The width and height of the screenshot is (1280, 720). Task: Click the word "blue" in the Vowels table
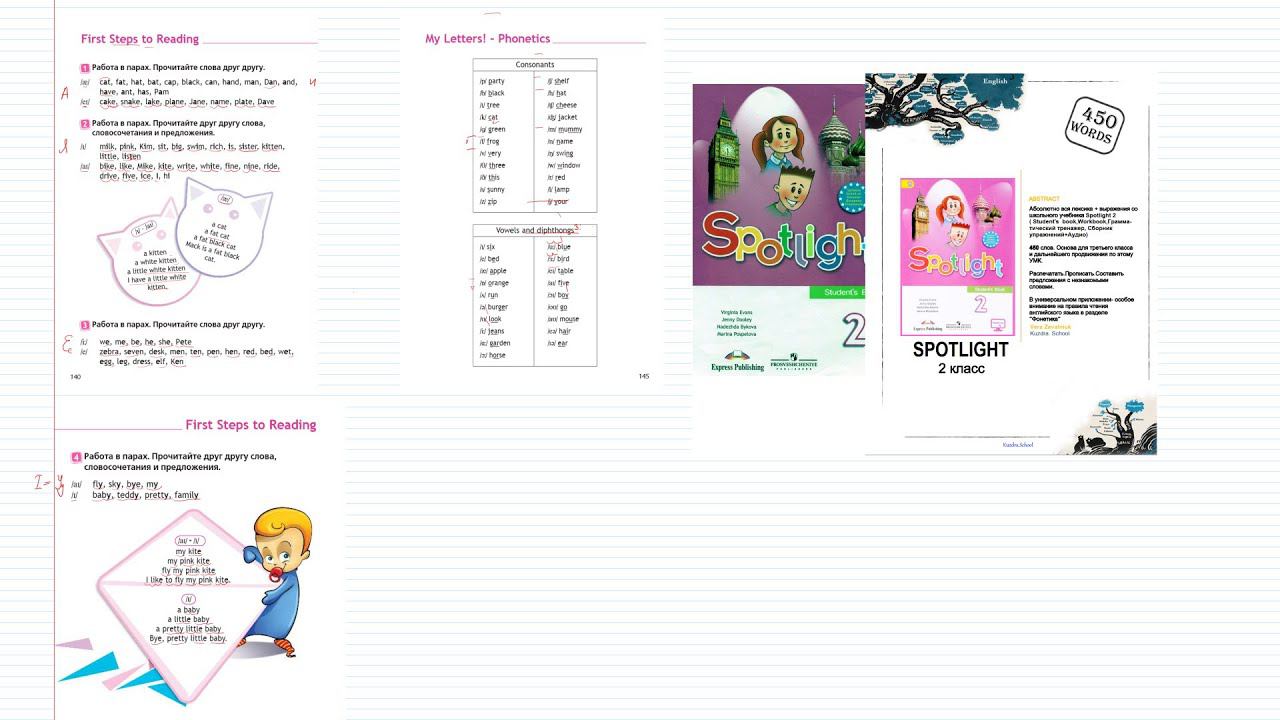pyautogui.click(x=565, y=246)
